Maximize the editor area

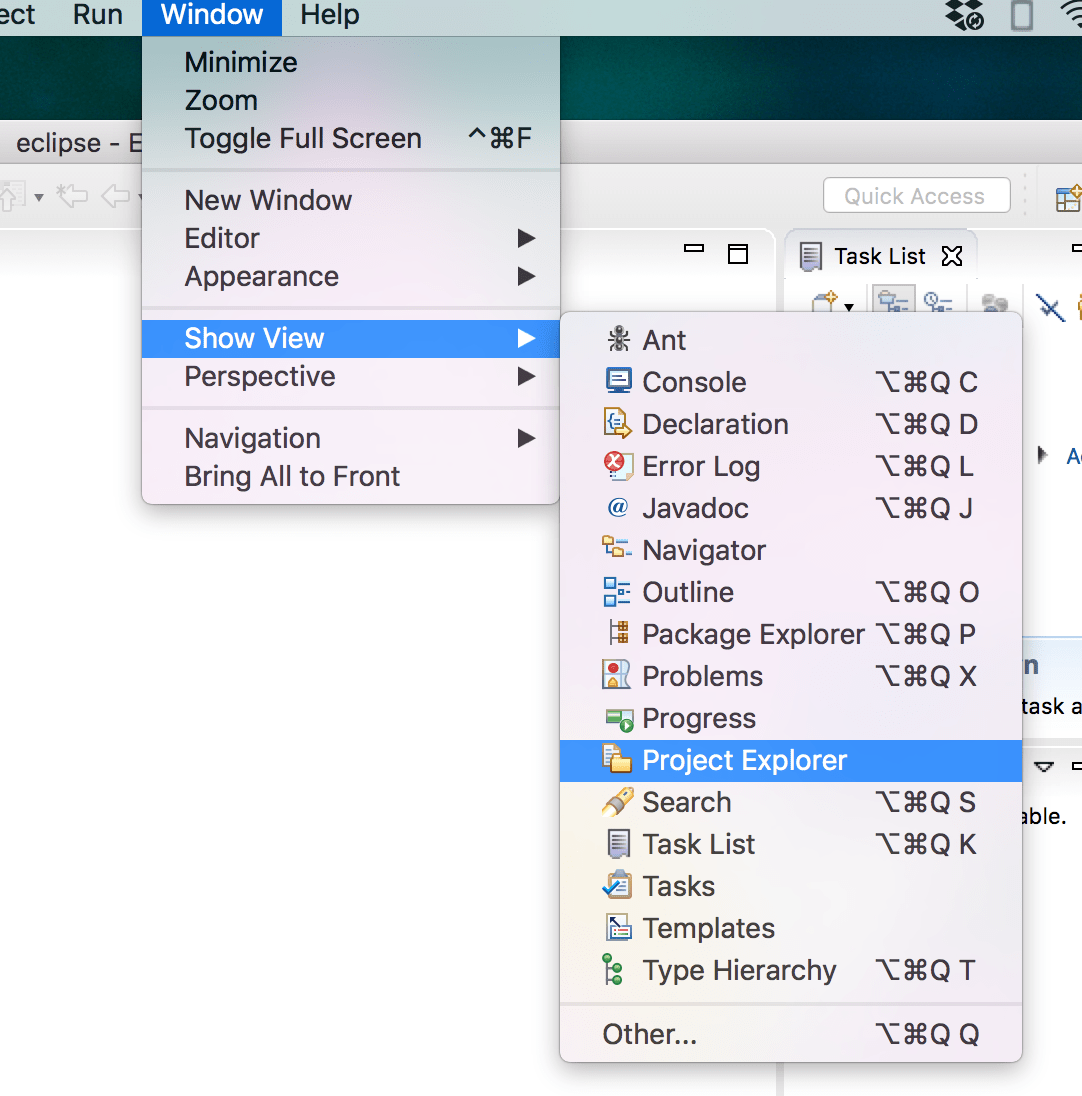pyautogui.click(x=738, y=254)
